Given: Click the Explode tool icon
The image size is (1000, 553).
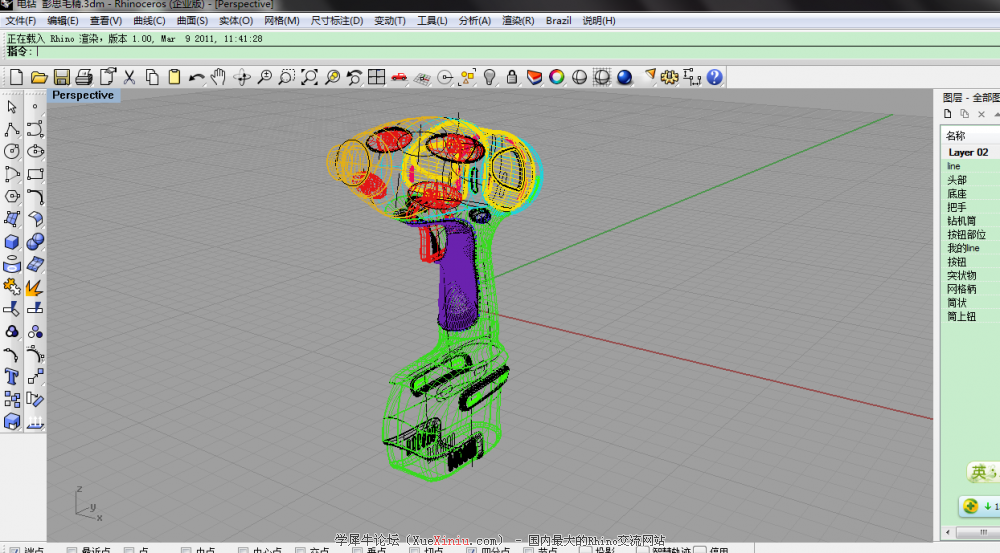Looking at the screenshot, I should [35, 287].
